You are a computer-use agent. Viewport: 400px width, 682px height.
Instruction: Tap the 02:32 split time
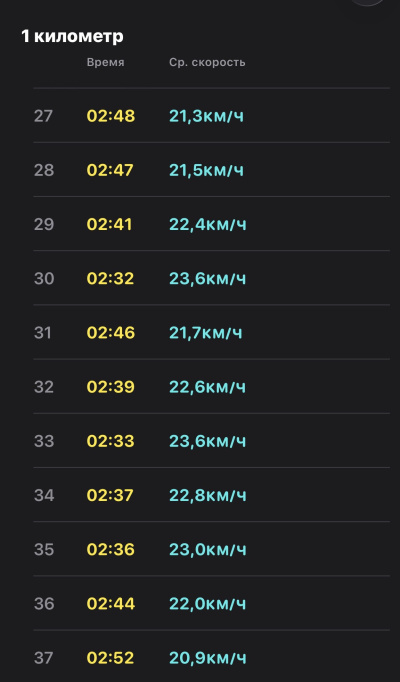110,278
